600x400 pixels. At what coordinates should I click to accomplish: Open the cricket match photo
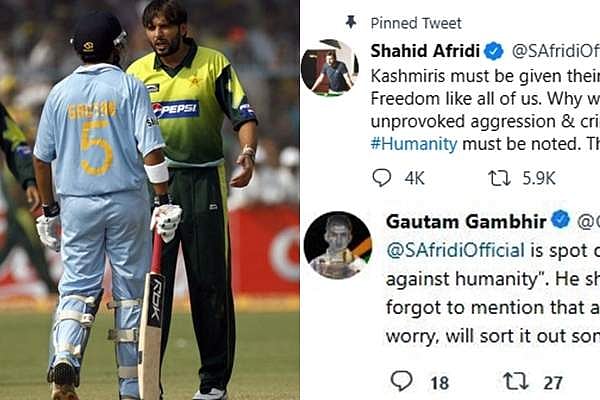coord(150,200)
